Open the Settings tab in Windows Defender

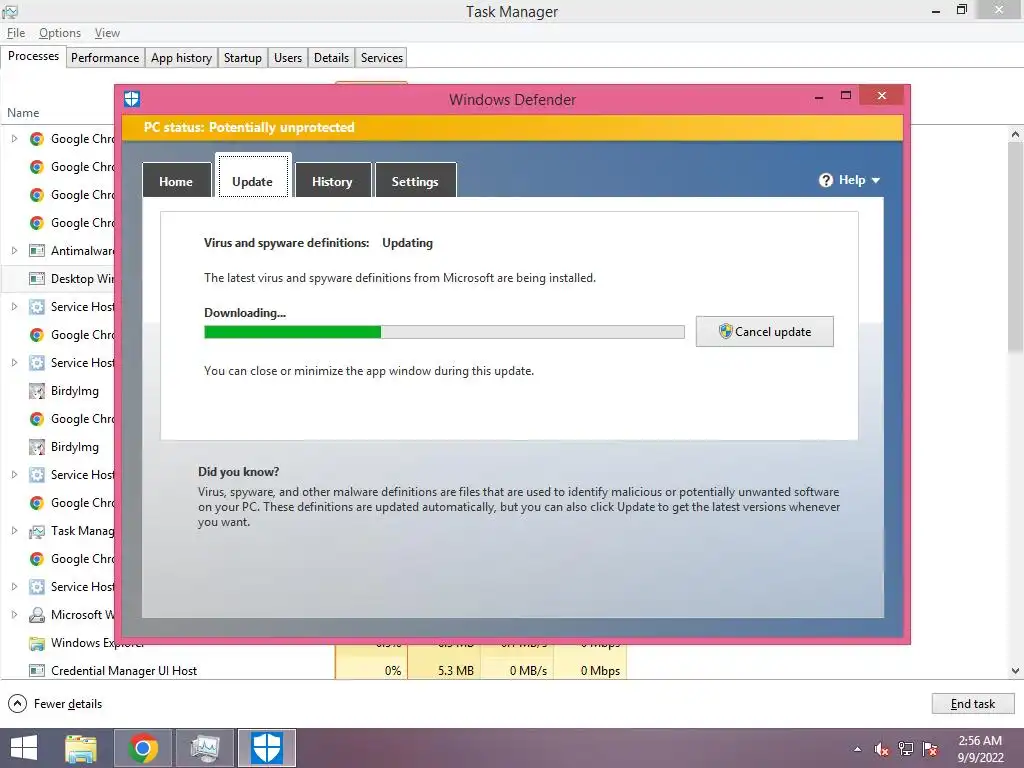(415, 181)
